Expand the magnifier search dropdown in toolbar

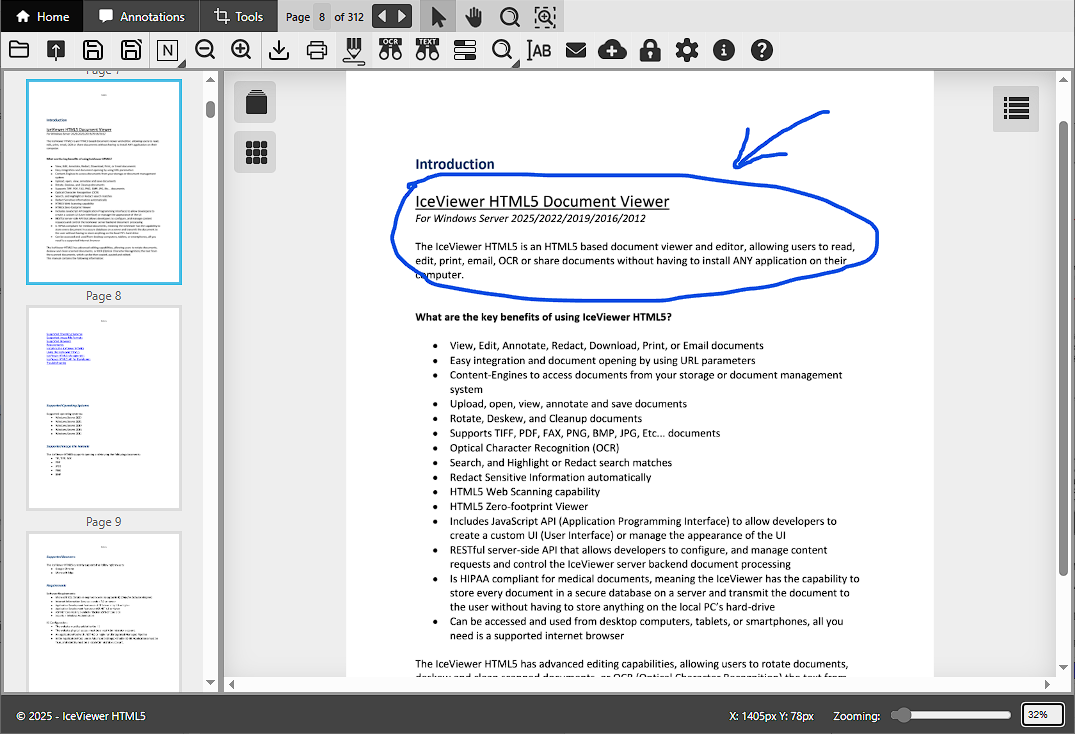pyautogui.click(x=503, y=51)
